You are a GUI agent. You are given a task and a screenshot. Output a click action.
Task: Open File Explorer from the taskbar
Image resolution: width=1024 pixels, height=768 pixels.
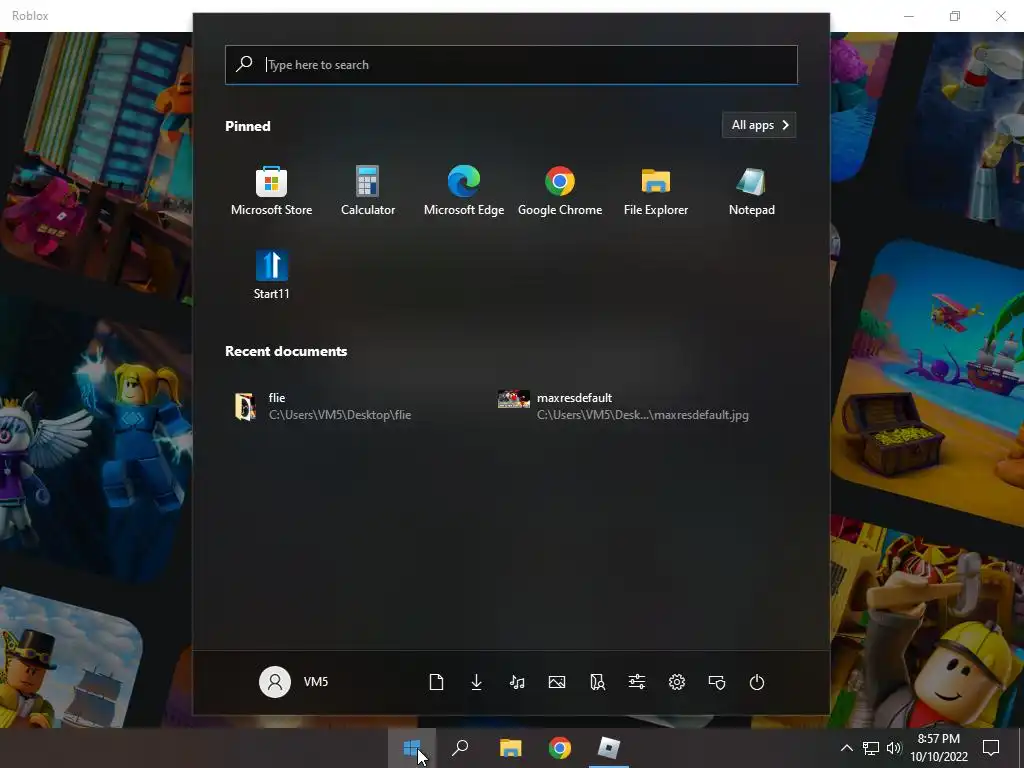pyautogui.click(x=511, y=748)
